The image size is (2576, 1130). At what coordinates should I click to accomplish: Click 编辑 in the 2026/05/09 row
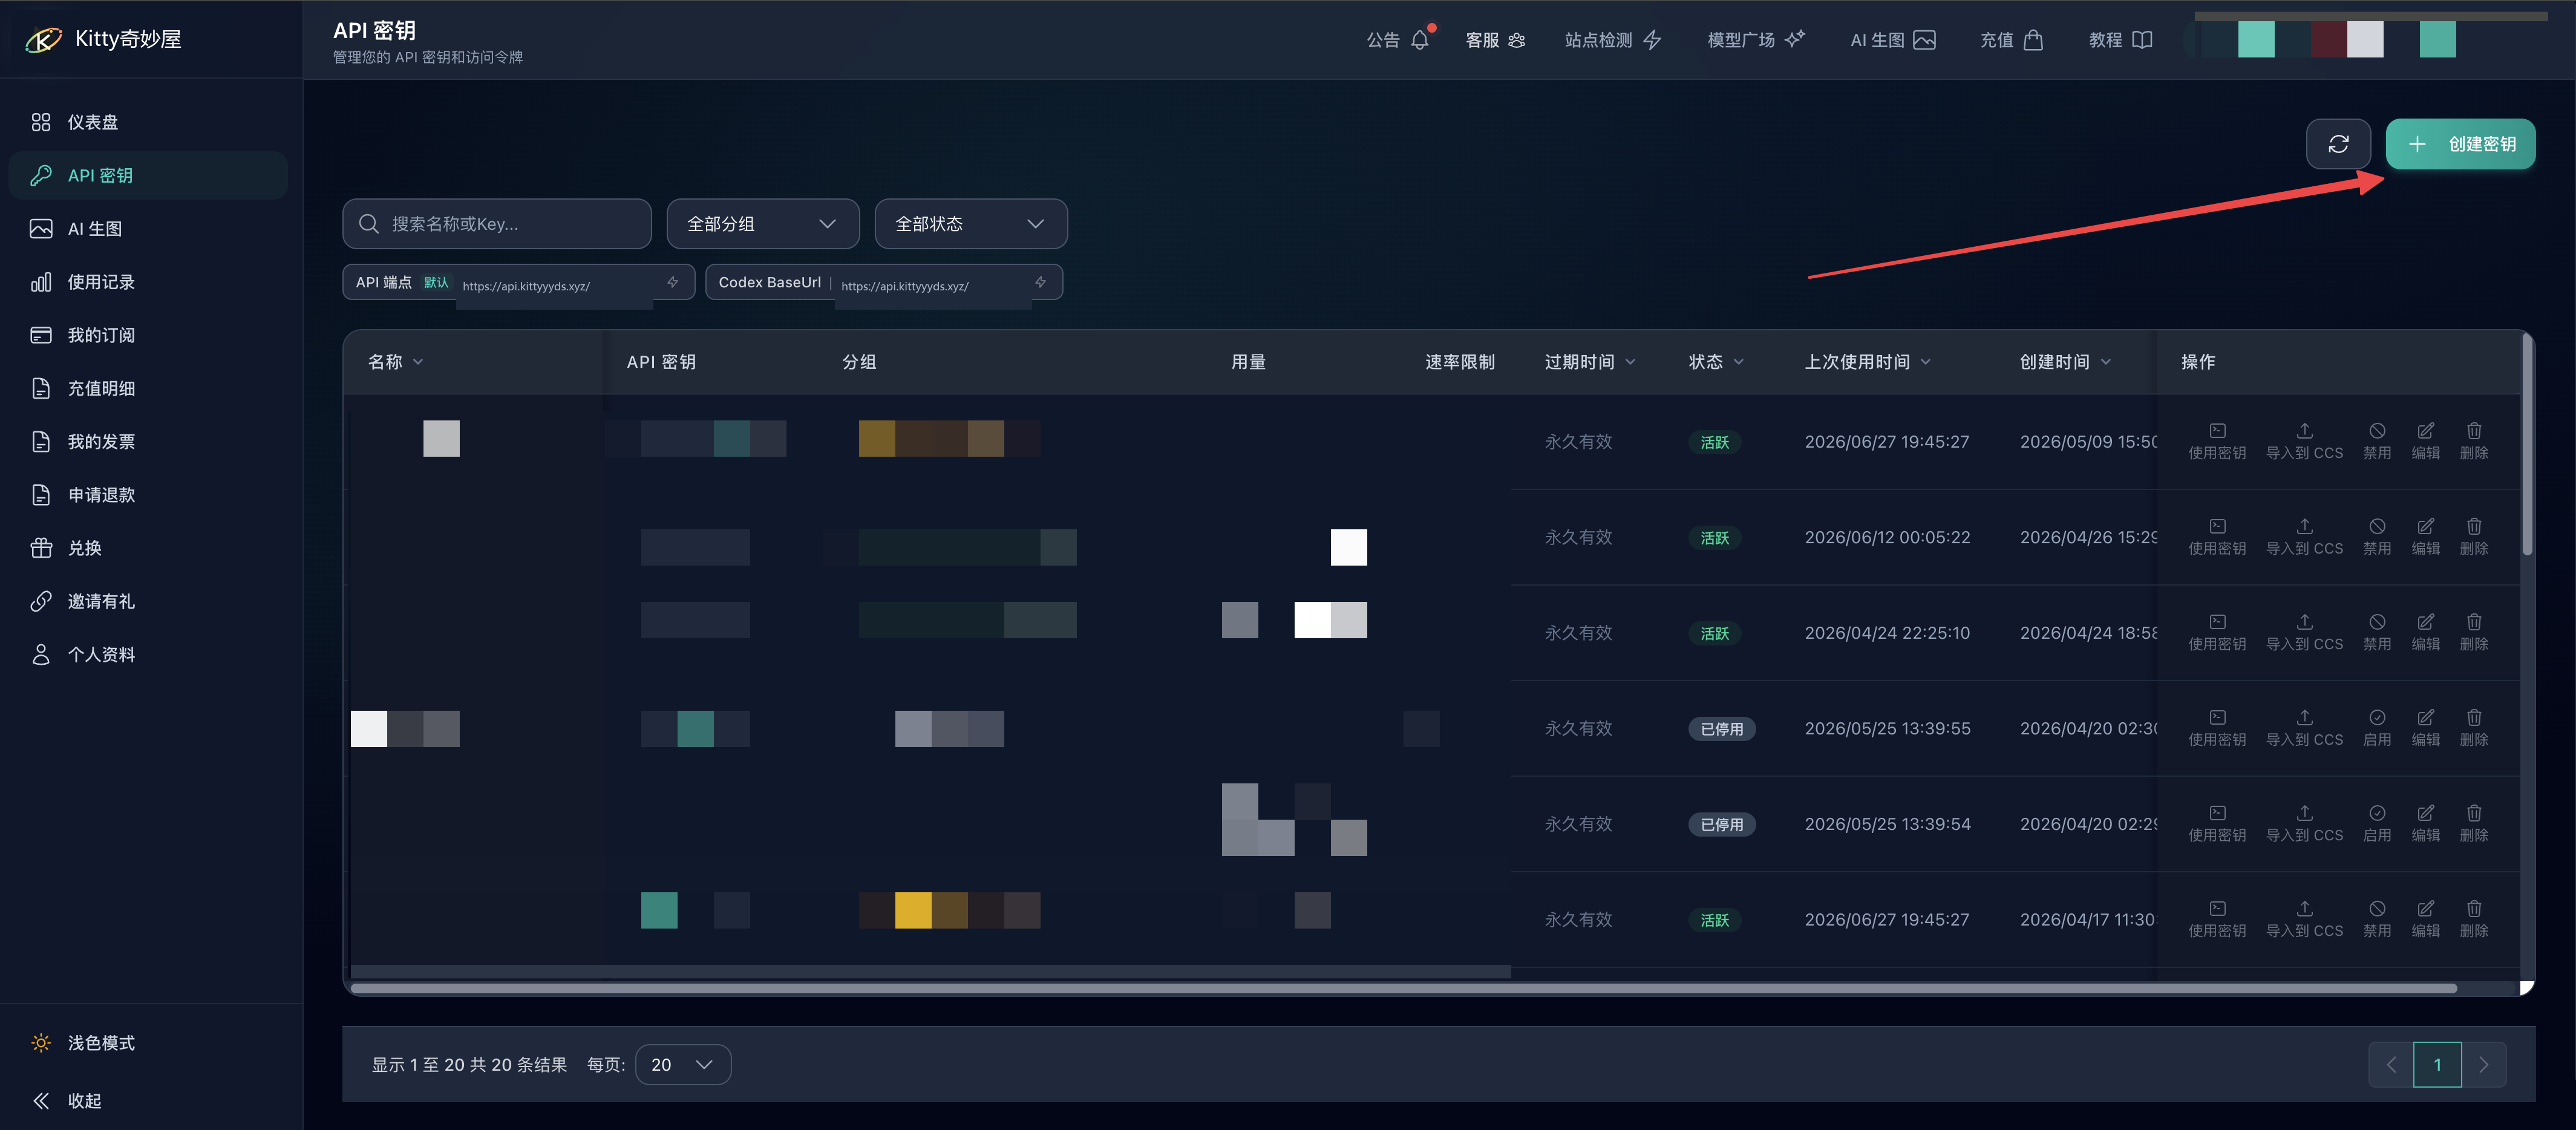tap(2425, 441)
